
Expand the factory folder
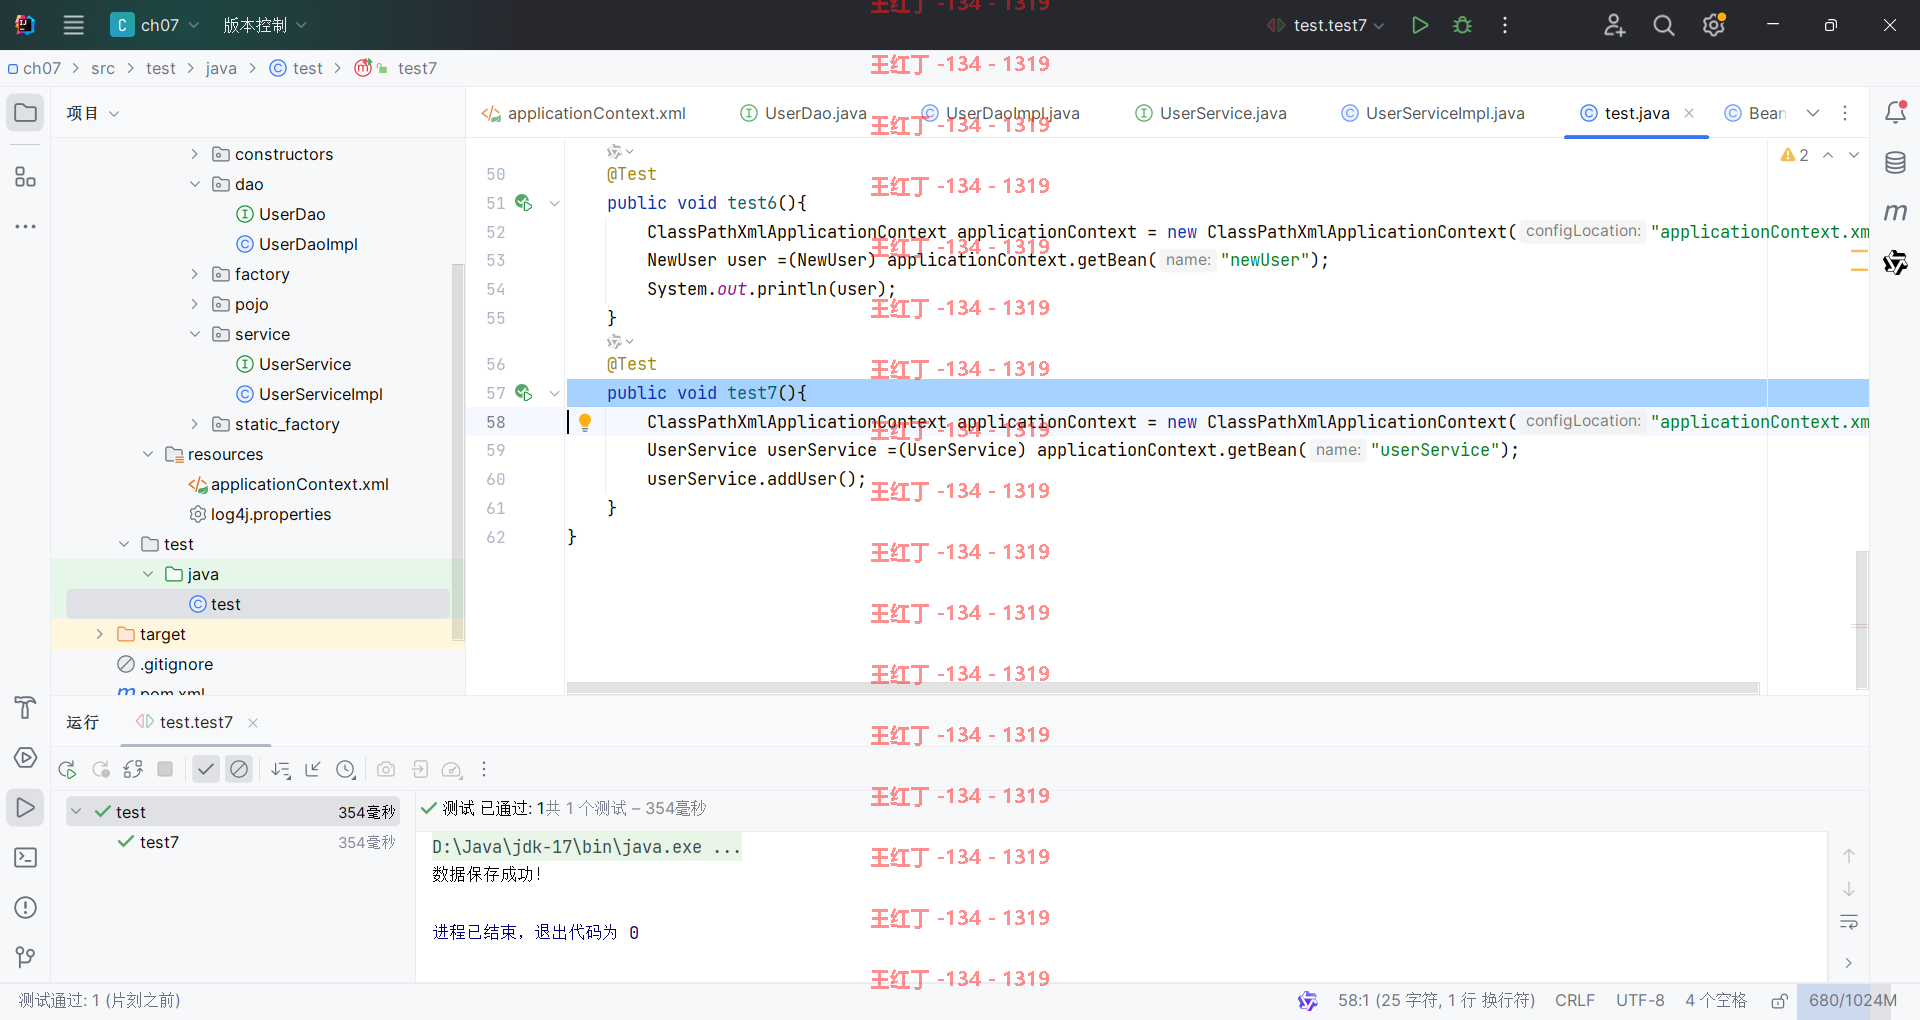point(195,274)
